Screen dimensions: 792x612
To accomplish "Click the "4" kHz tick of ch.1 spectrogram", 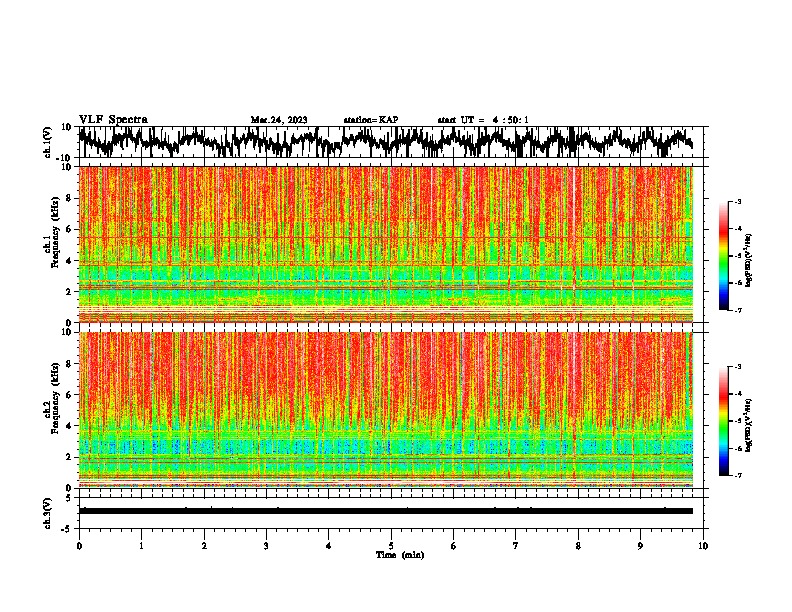I will (x=69, y=261).
